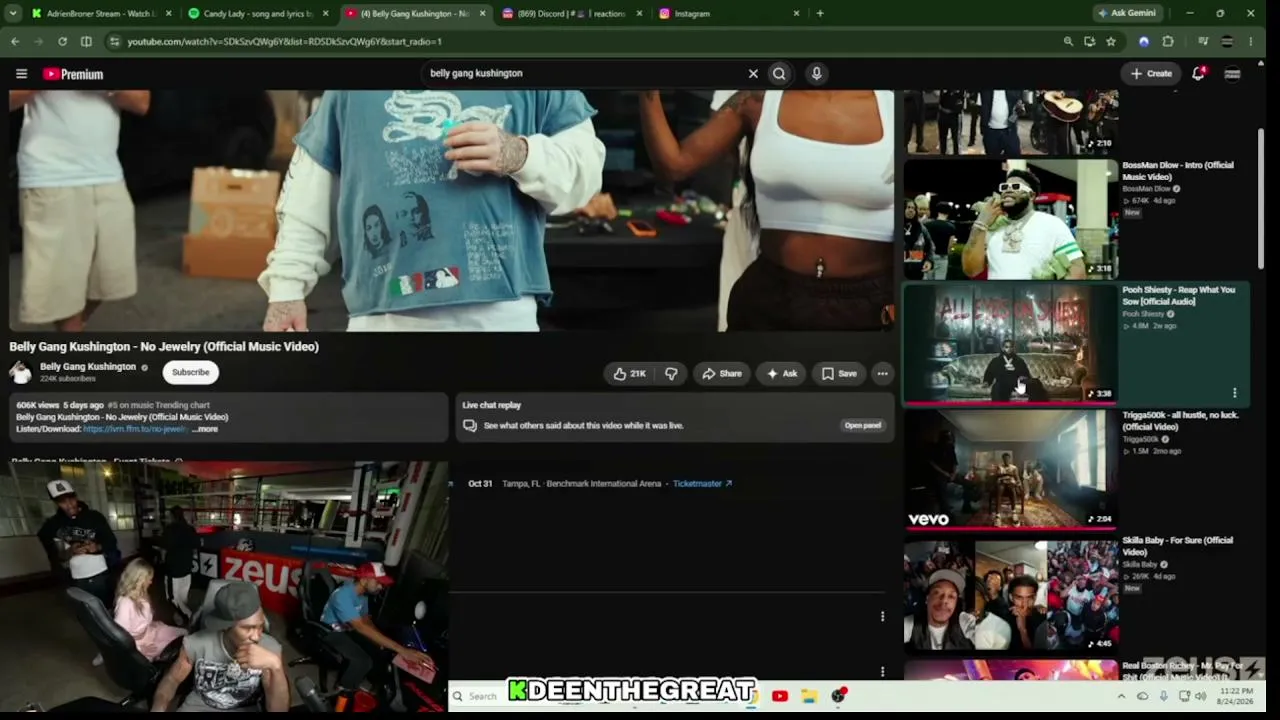
Task: Open Skilla Baby - For Sure title
Action: (x=1177, y=546)
